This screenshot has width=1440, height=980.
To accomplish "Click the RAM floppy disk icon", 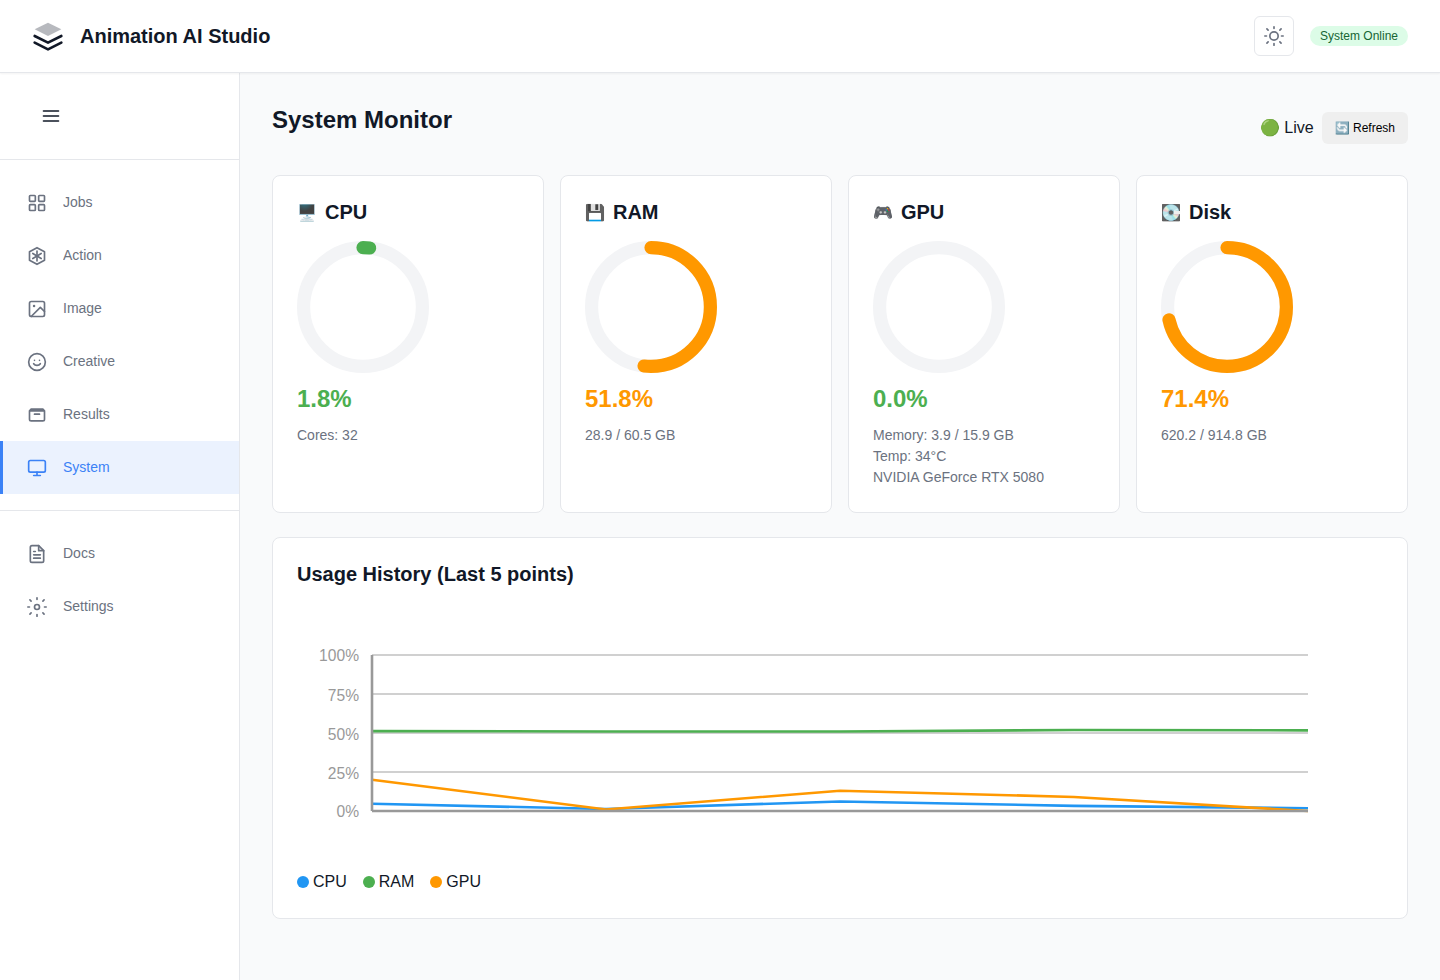I will (x=595, y=212).
